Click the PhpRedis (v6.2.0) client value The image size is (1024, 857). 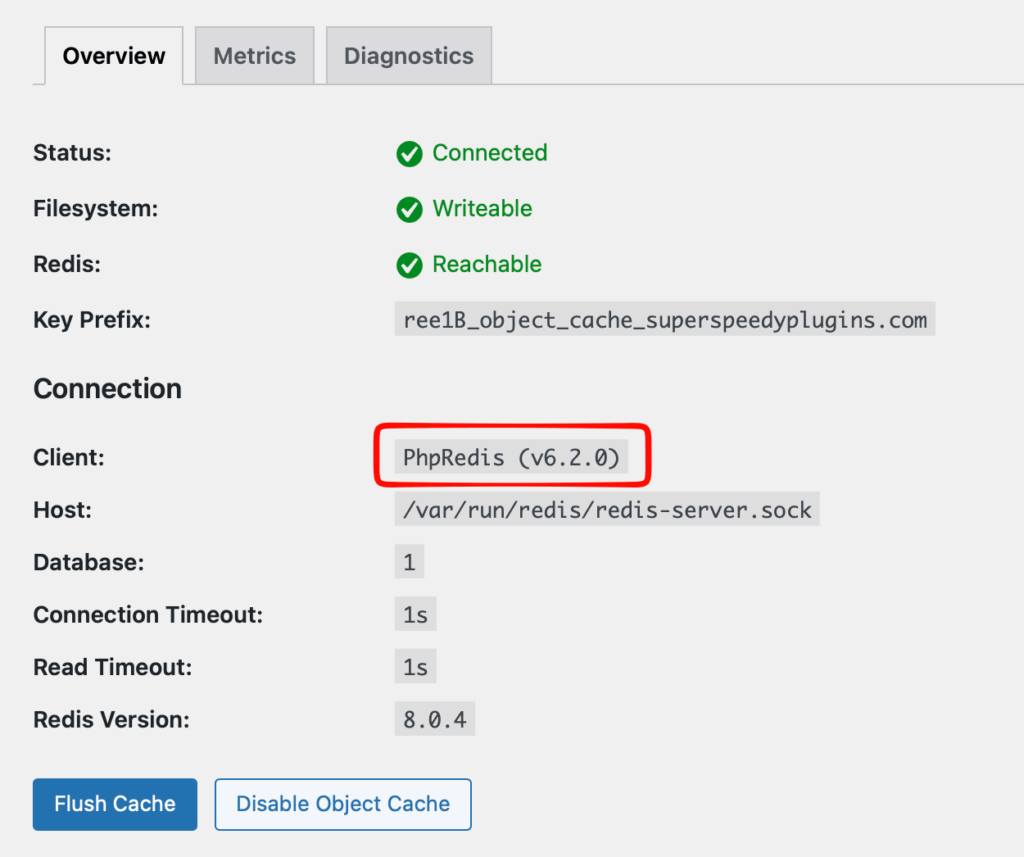point(511,457)
